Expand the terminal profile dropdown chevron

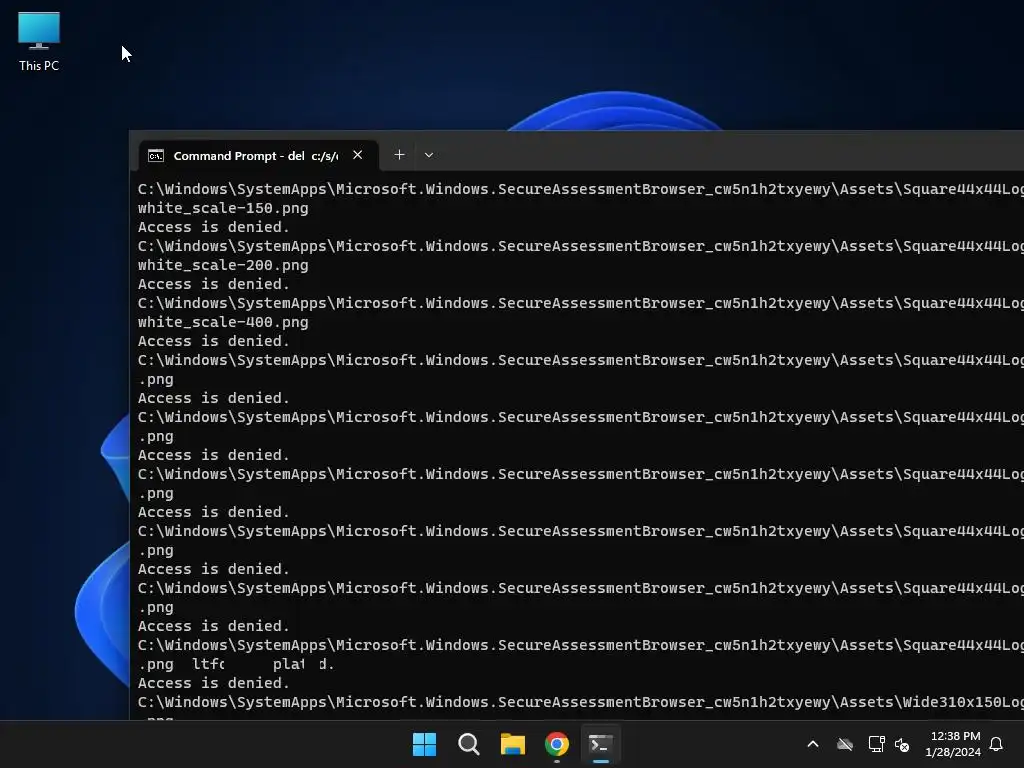(x=428, y=155)
